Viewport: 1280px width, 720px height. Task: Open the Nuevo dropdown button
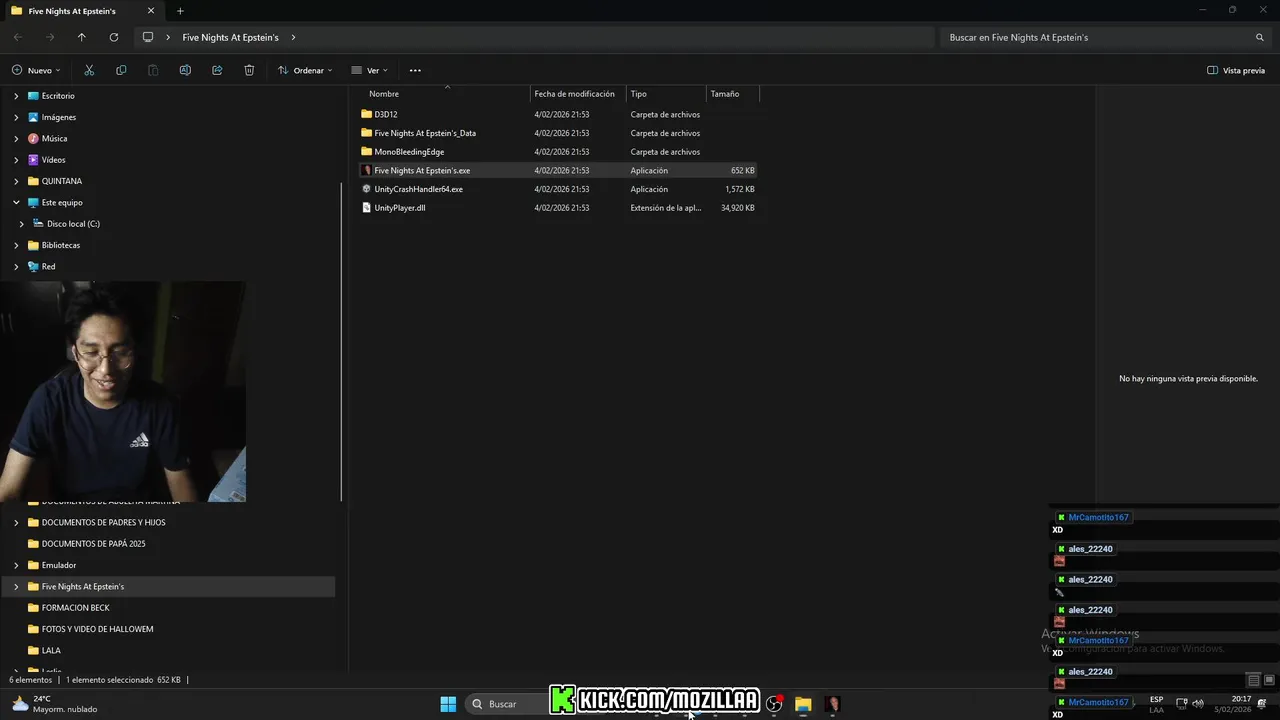click(36, 70)
